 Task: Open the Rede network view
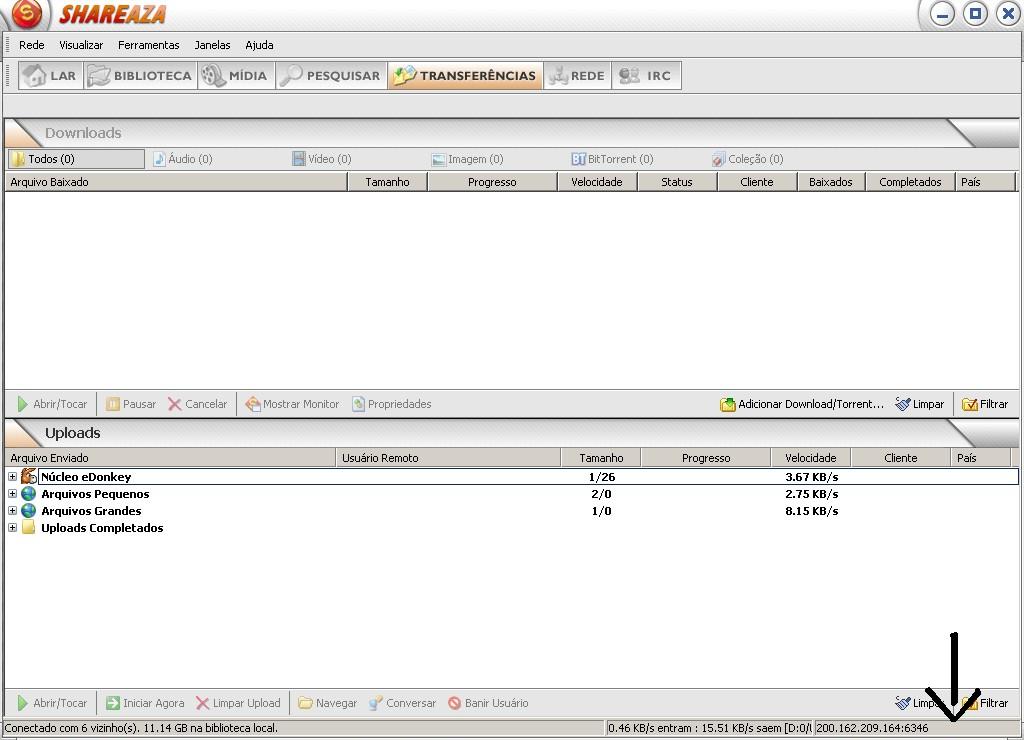[x=577, y=76]
